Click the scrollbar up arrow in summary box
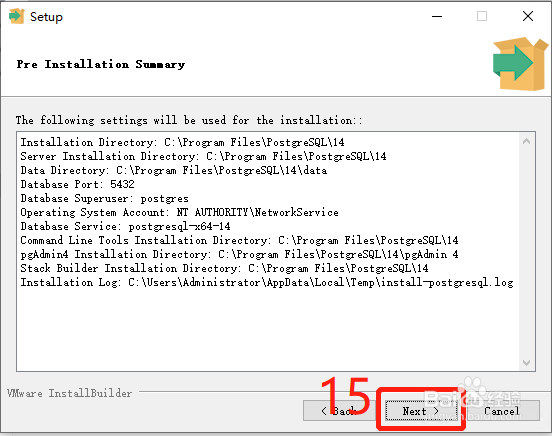The height and width of the screenshot is (436, 552). pos(526,142)
